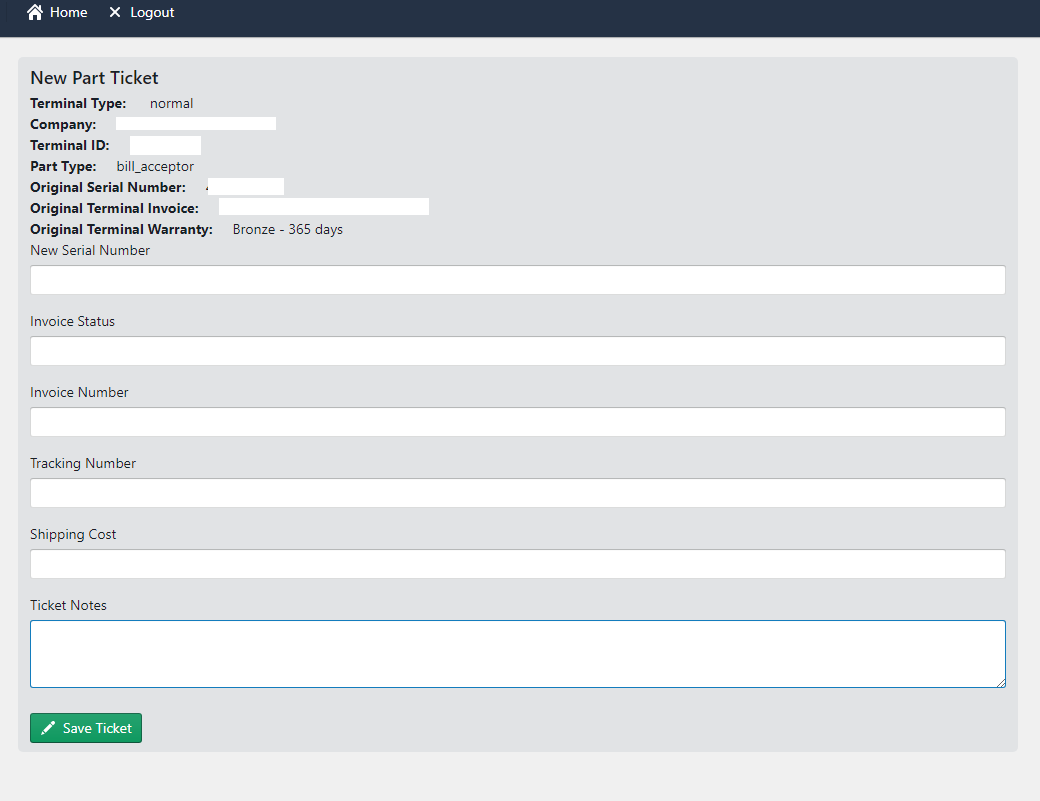Image resolution: width=1040 pixels, height=801 pixels.
Task: Click the "New Serial Number" field label
Action: click(90, 251)
